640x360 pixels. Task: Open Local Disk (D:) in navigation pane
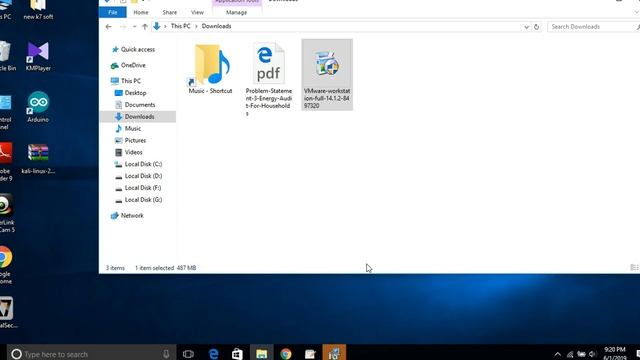[143, 176]
